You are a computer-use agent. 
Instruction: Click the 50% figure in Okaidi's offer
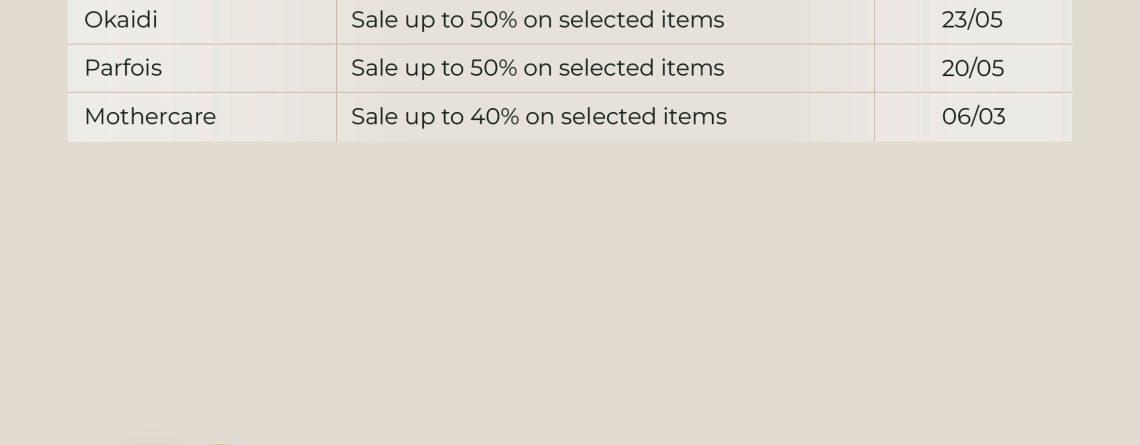(x=493, y=20)
